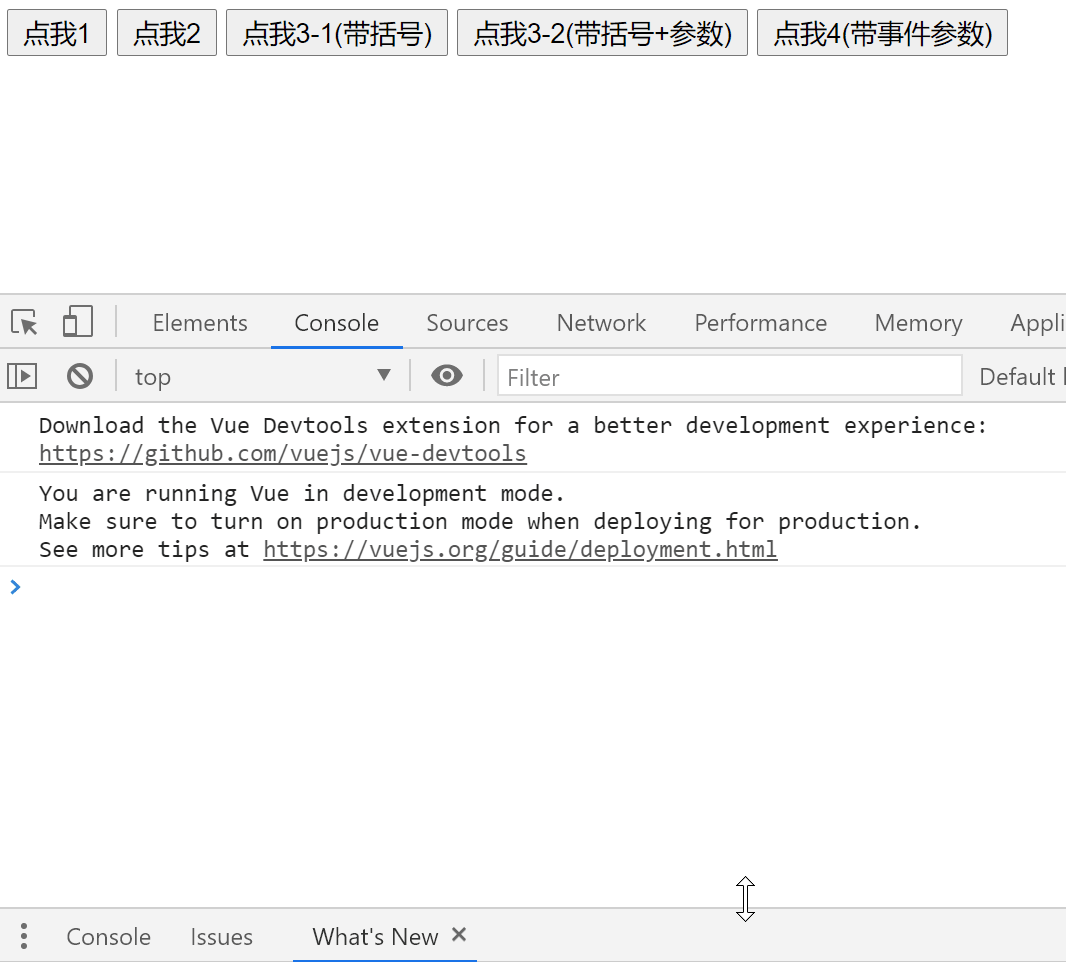Open the console sidebar icon
This screenshot has height=962, width=1066.
tap(22, 375)
